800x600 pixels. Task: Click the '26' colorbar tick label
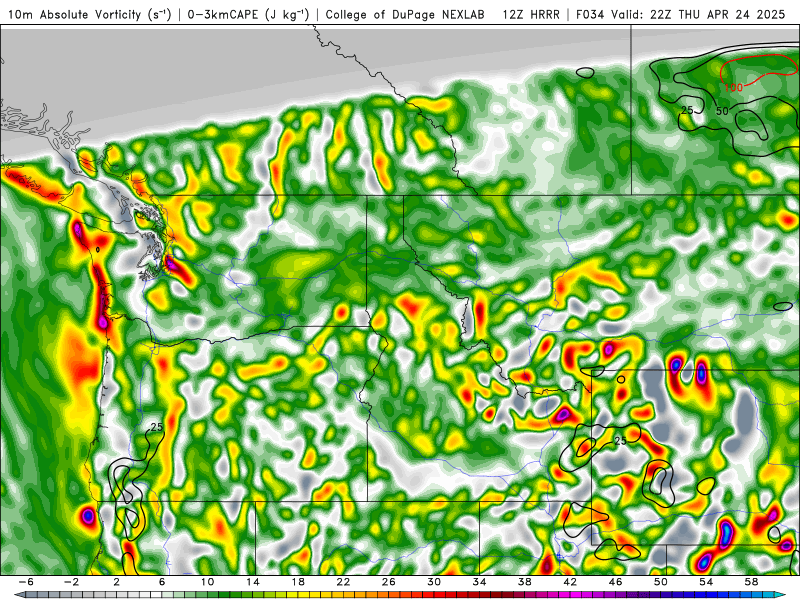click(x=389, y=582)
